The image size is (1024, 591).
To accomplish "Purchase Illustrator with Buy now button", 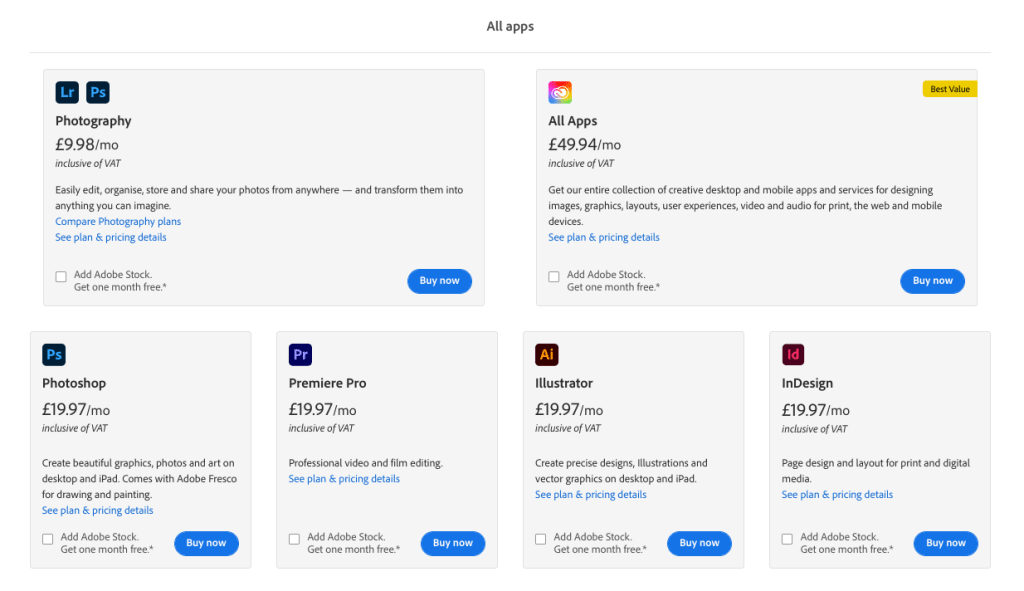I will [699, 543].
